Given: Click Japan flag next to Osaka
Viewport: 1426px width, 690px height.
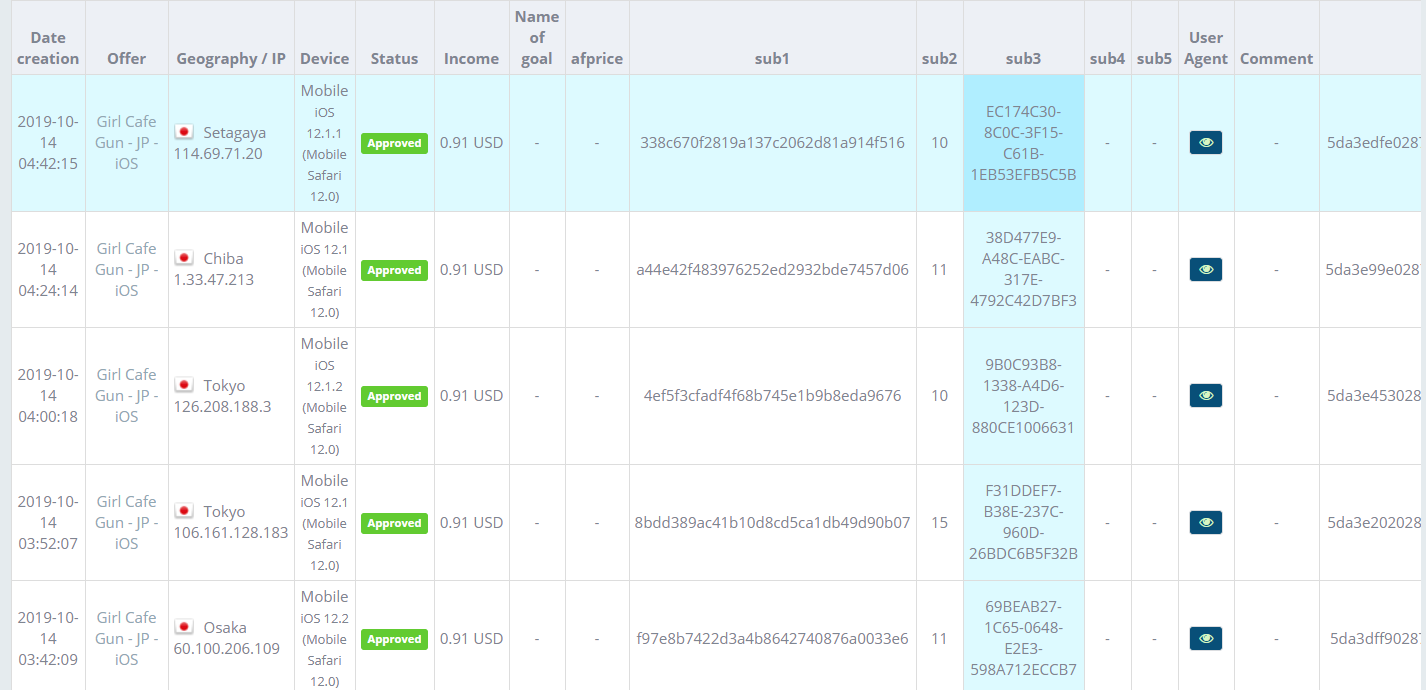Looking at the screenshot, I should (184, 627).
